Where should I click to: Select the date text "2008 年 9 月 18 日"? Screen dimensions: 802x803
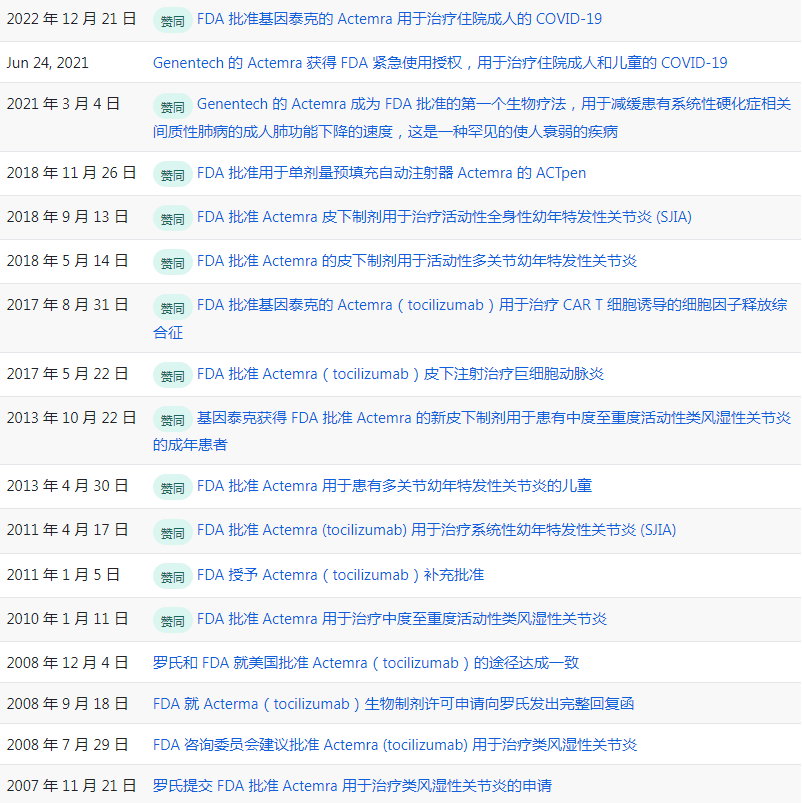point(67,703)
